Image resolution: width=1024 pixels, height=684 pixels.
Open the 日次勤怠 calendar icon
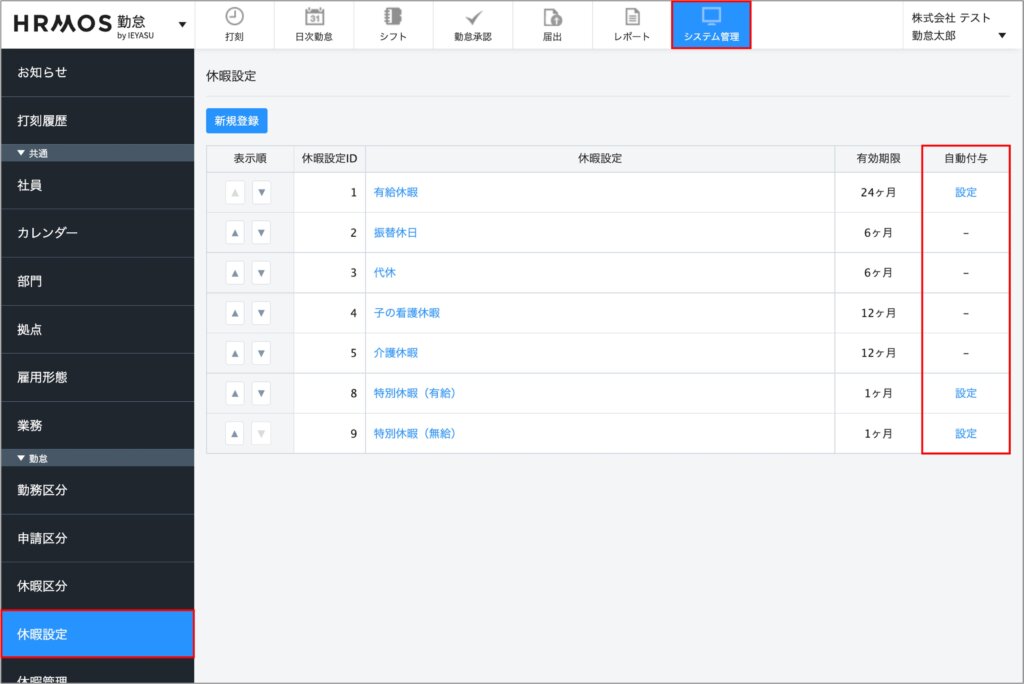(x=314, y=17)
